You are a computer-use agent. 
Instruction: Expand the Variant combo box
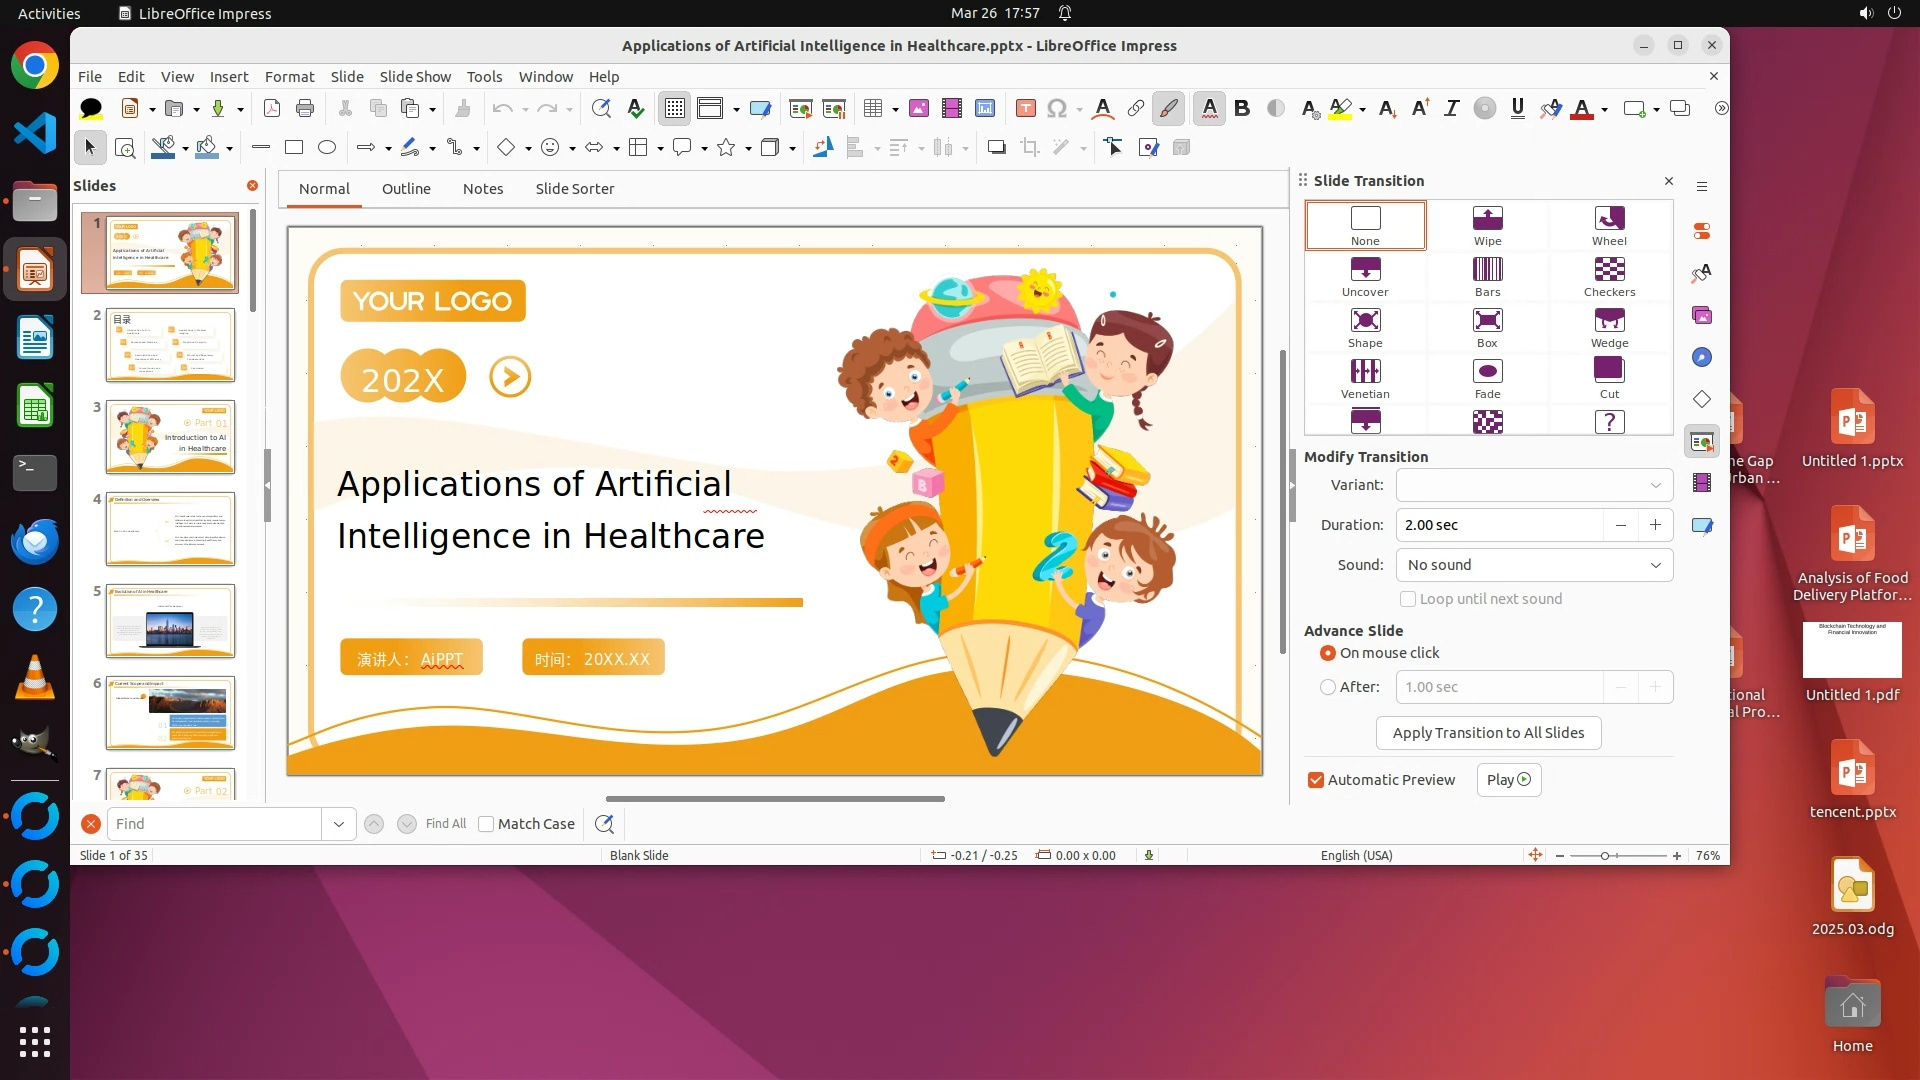1534,485
